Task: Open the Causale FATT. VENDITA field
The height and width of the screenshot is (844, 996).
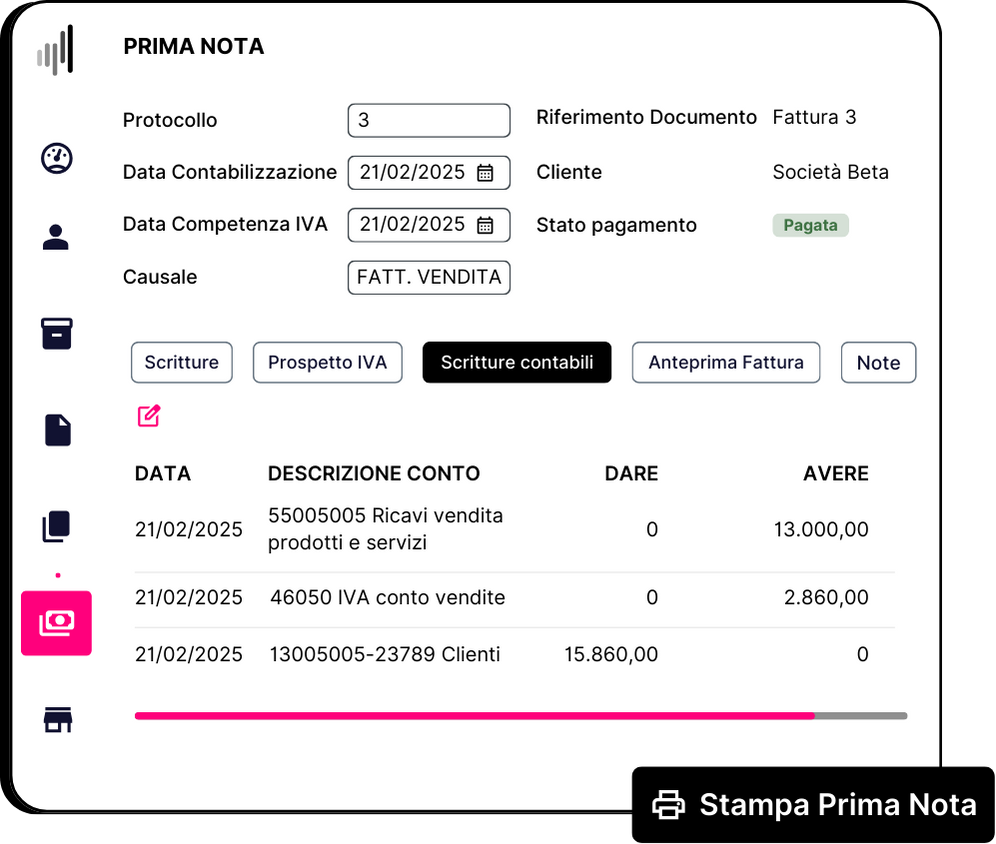Action: point(429,278)
